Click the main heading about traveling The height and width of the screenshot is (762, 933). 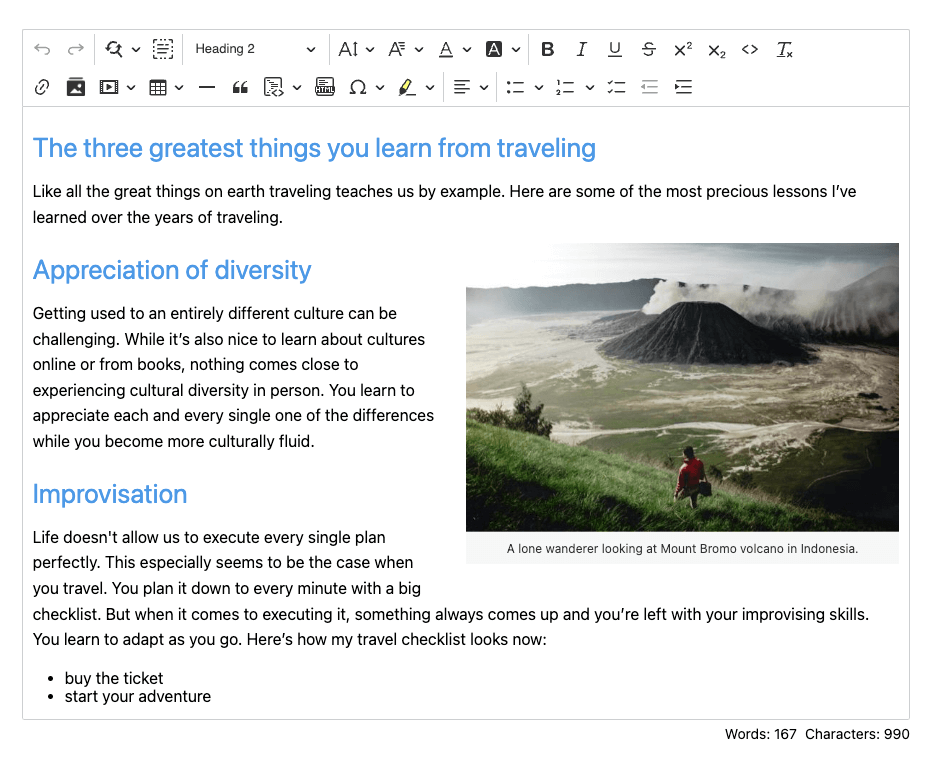[314, 148]
